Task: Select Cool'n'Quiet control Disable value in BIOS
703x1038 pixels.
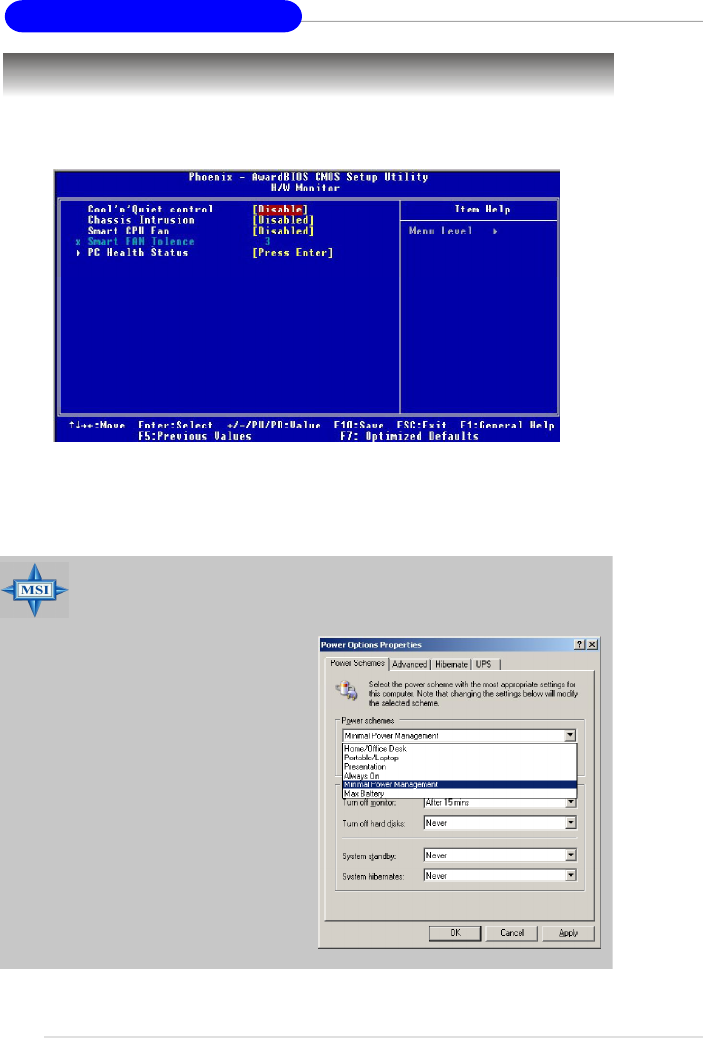Action: [x=280, y=209]
